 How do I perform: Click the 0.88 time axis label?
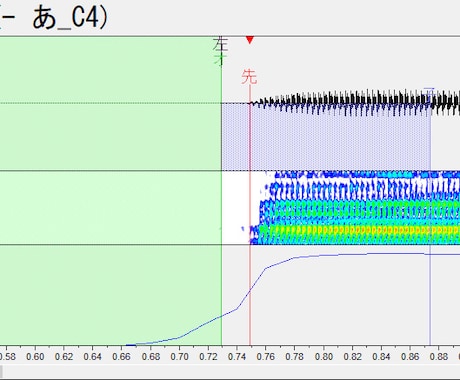pyautogui.click(x=439, y=357)
